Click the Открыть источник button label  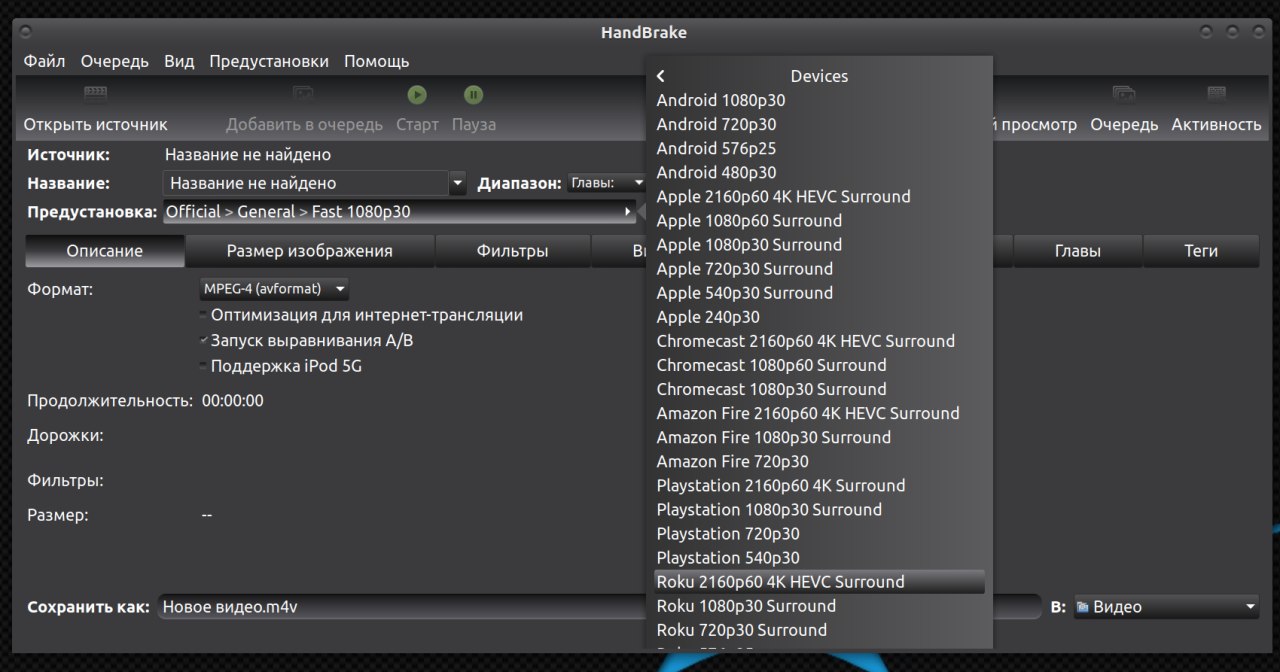point(96,125)
